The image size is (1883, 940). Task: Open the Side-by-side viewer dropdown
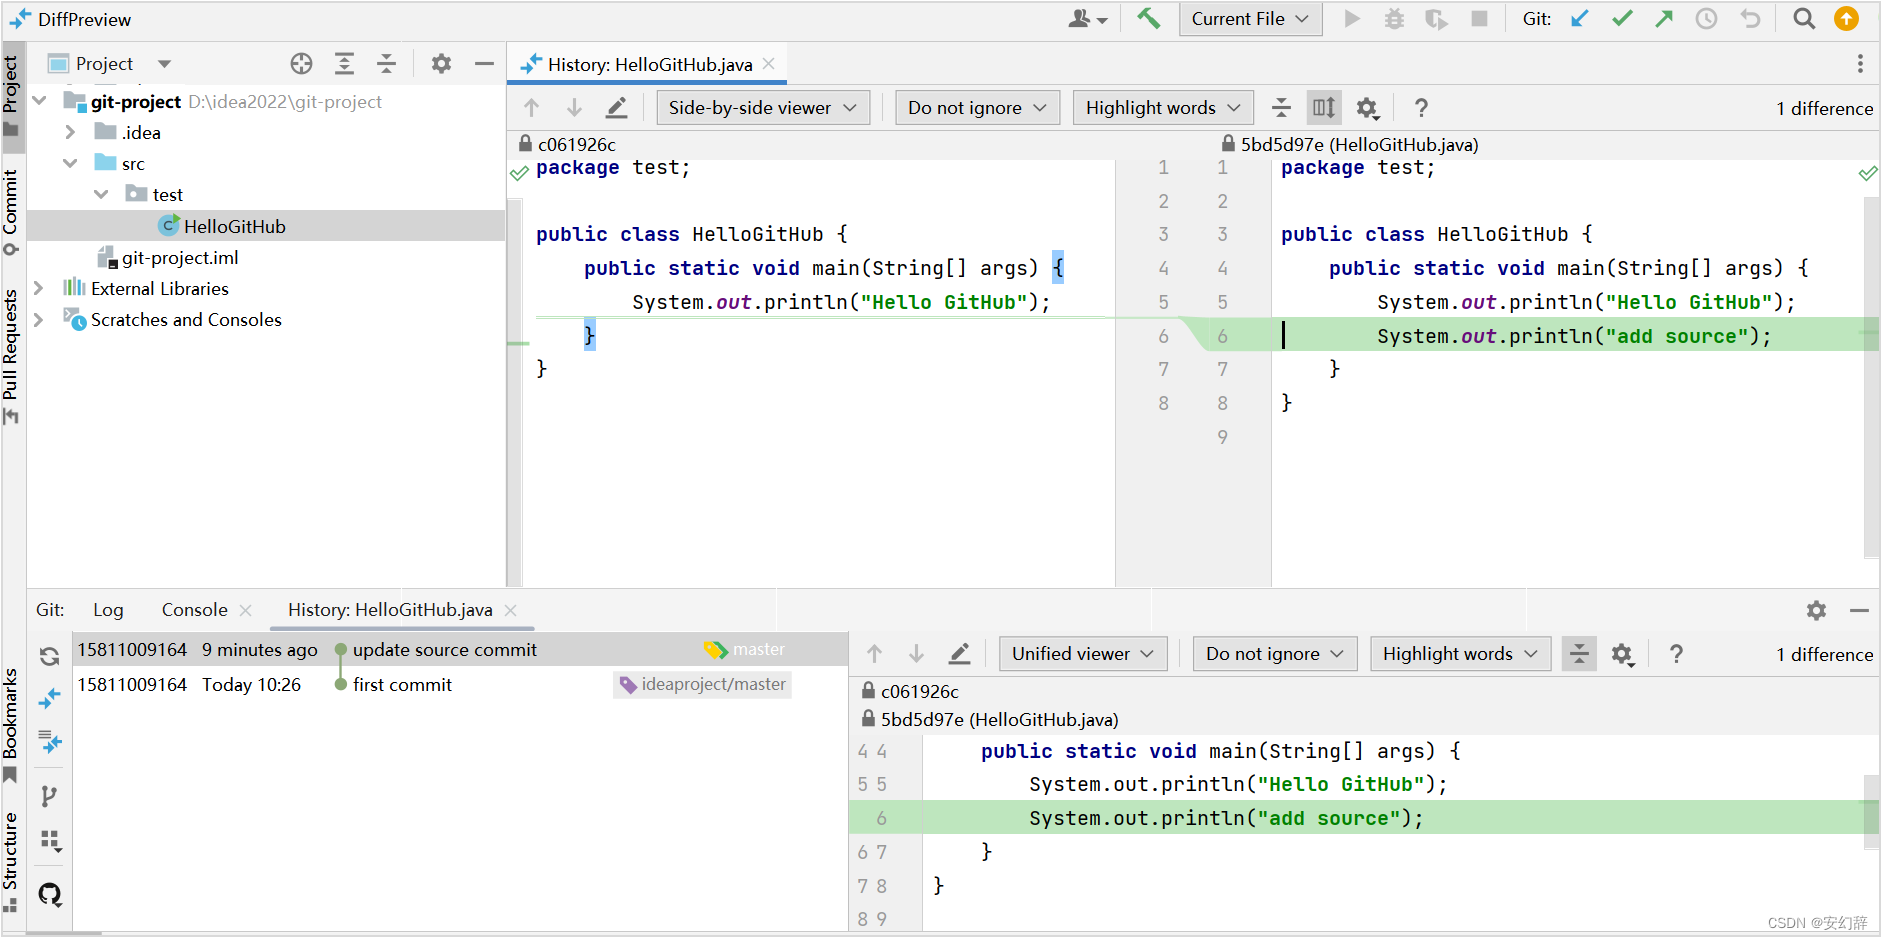click(x=763, y=108)
